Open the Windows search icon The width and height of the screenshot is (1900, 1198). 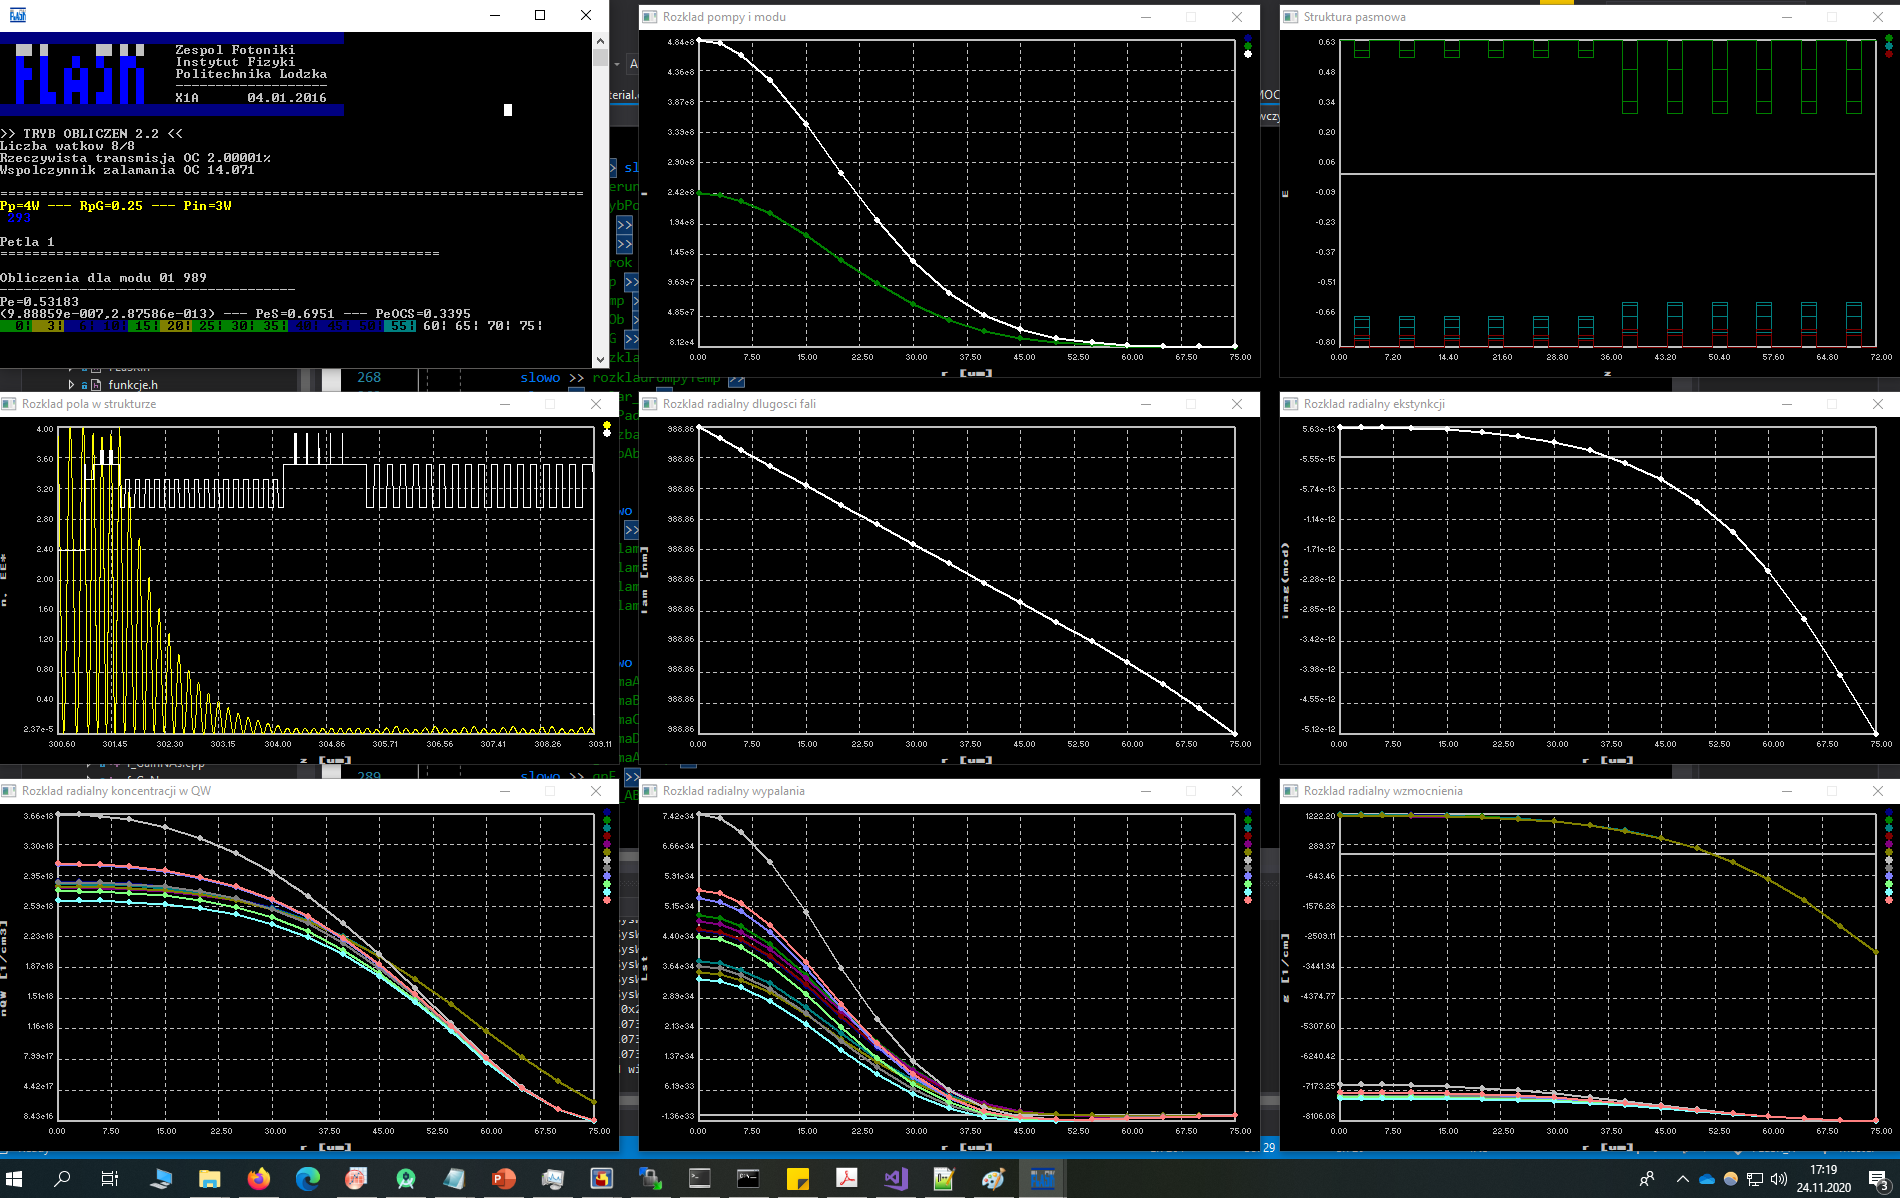point(62,1179)
